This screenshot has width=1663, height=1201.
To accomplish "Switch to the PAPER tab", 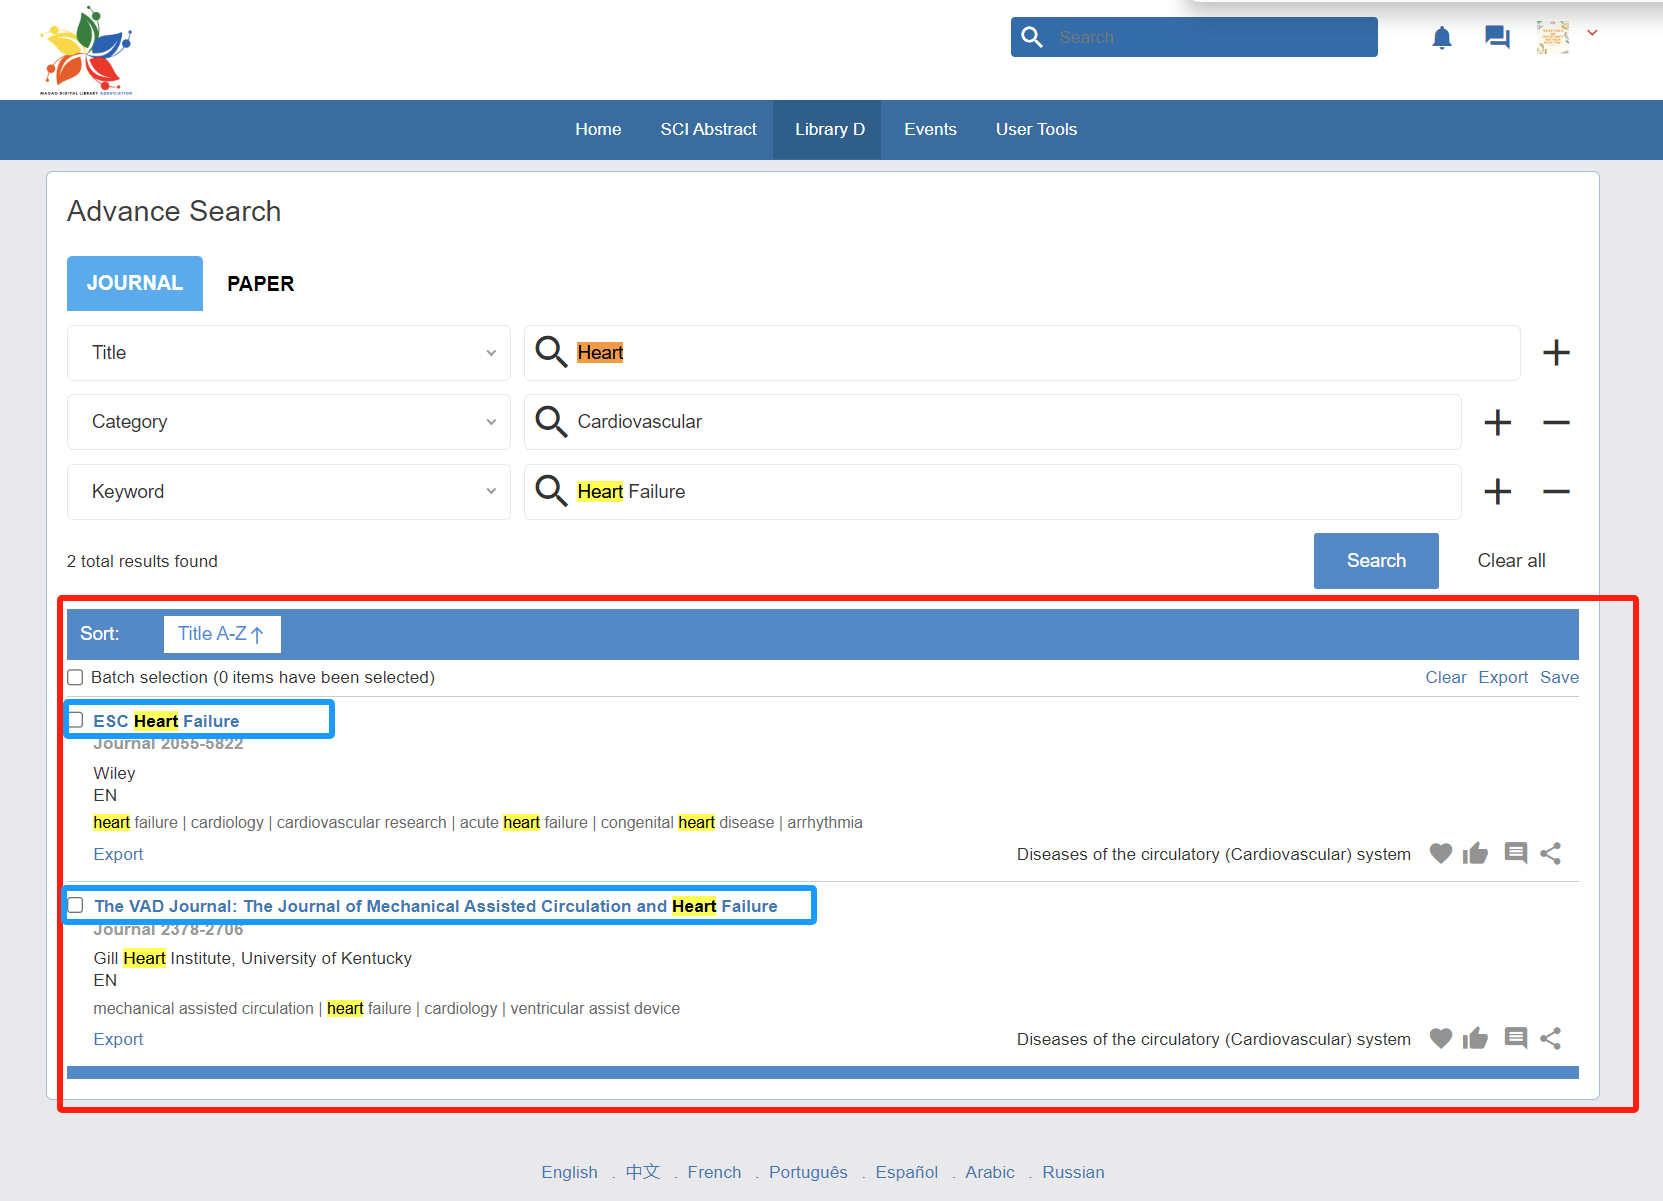I will tap(260, 284).
